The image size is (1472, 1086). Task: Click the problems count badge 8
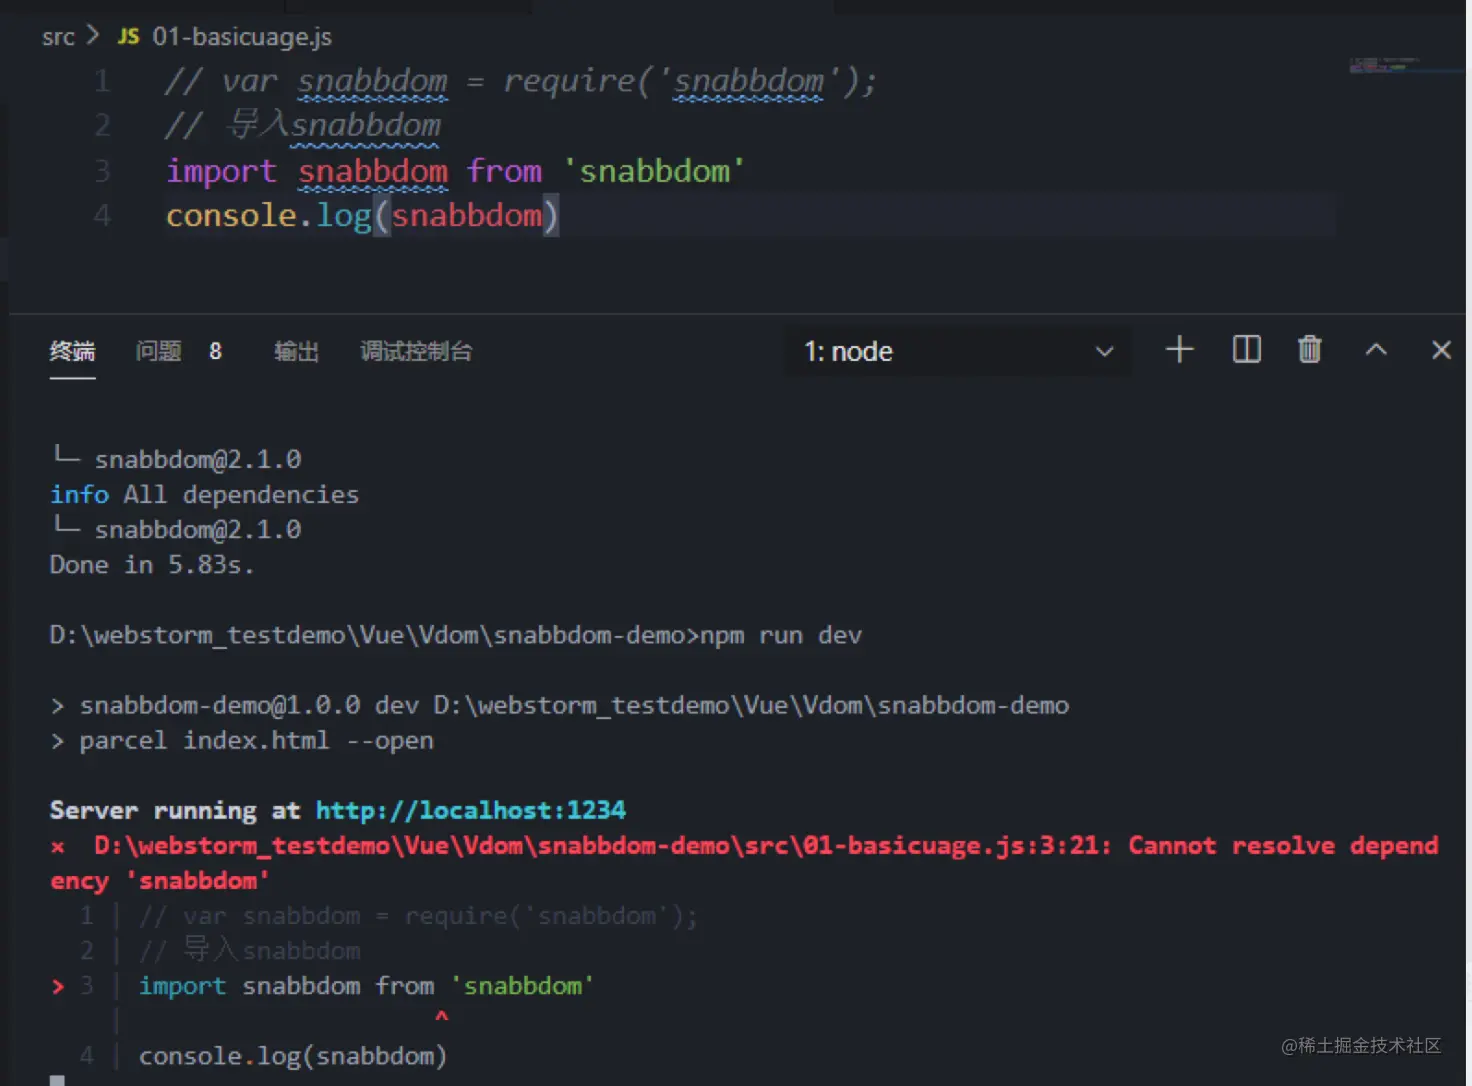point(215,351)
